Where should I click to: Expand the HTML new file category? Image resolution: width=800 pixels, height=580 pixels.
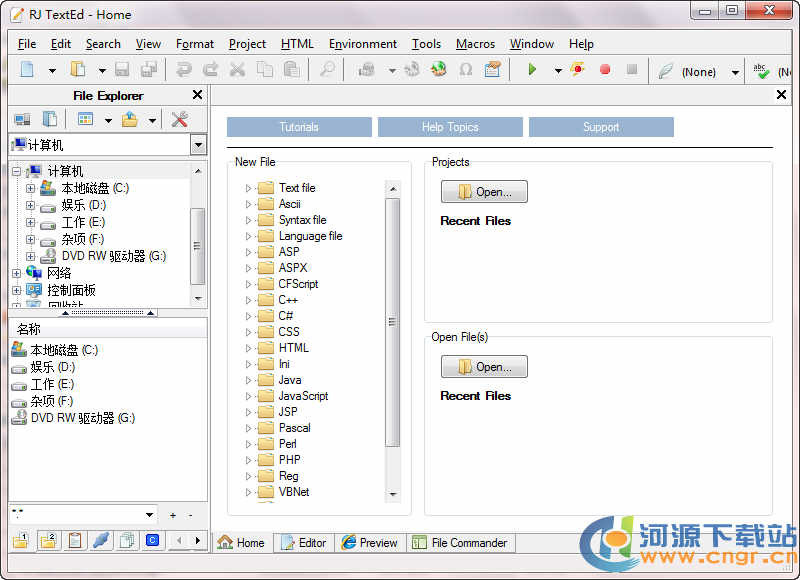249,348
